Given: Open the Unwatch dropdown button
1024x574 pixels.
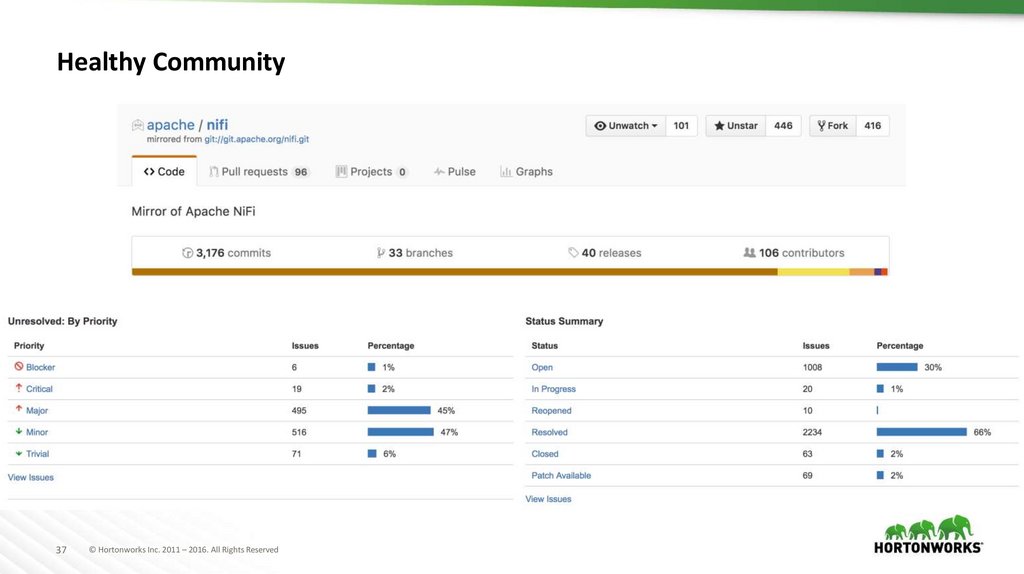Looking at the screenshot, I should coord(626,126).
